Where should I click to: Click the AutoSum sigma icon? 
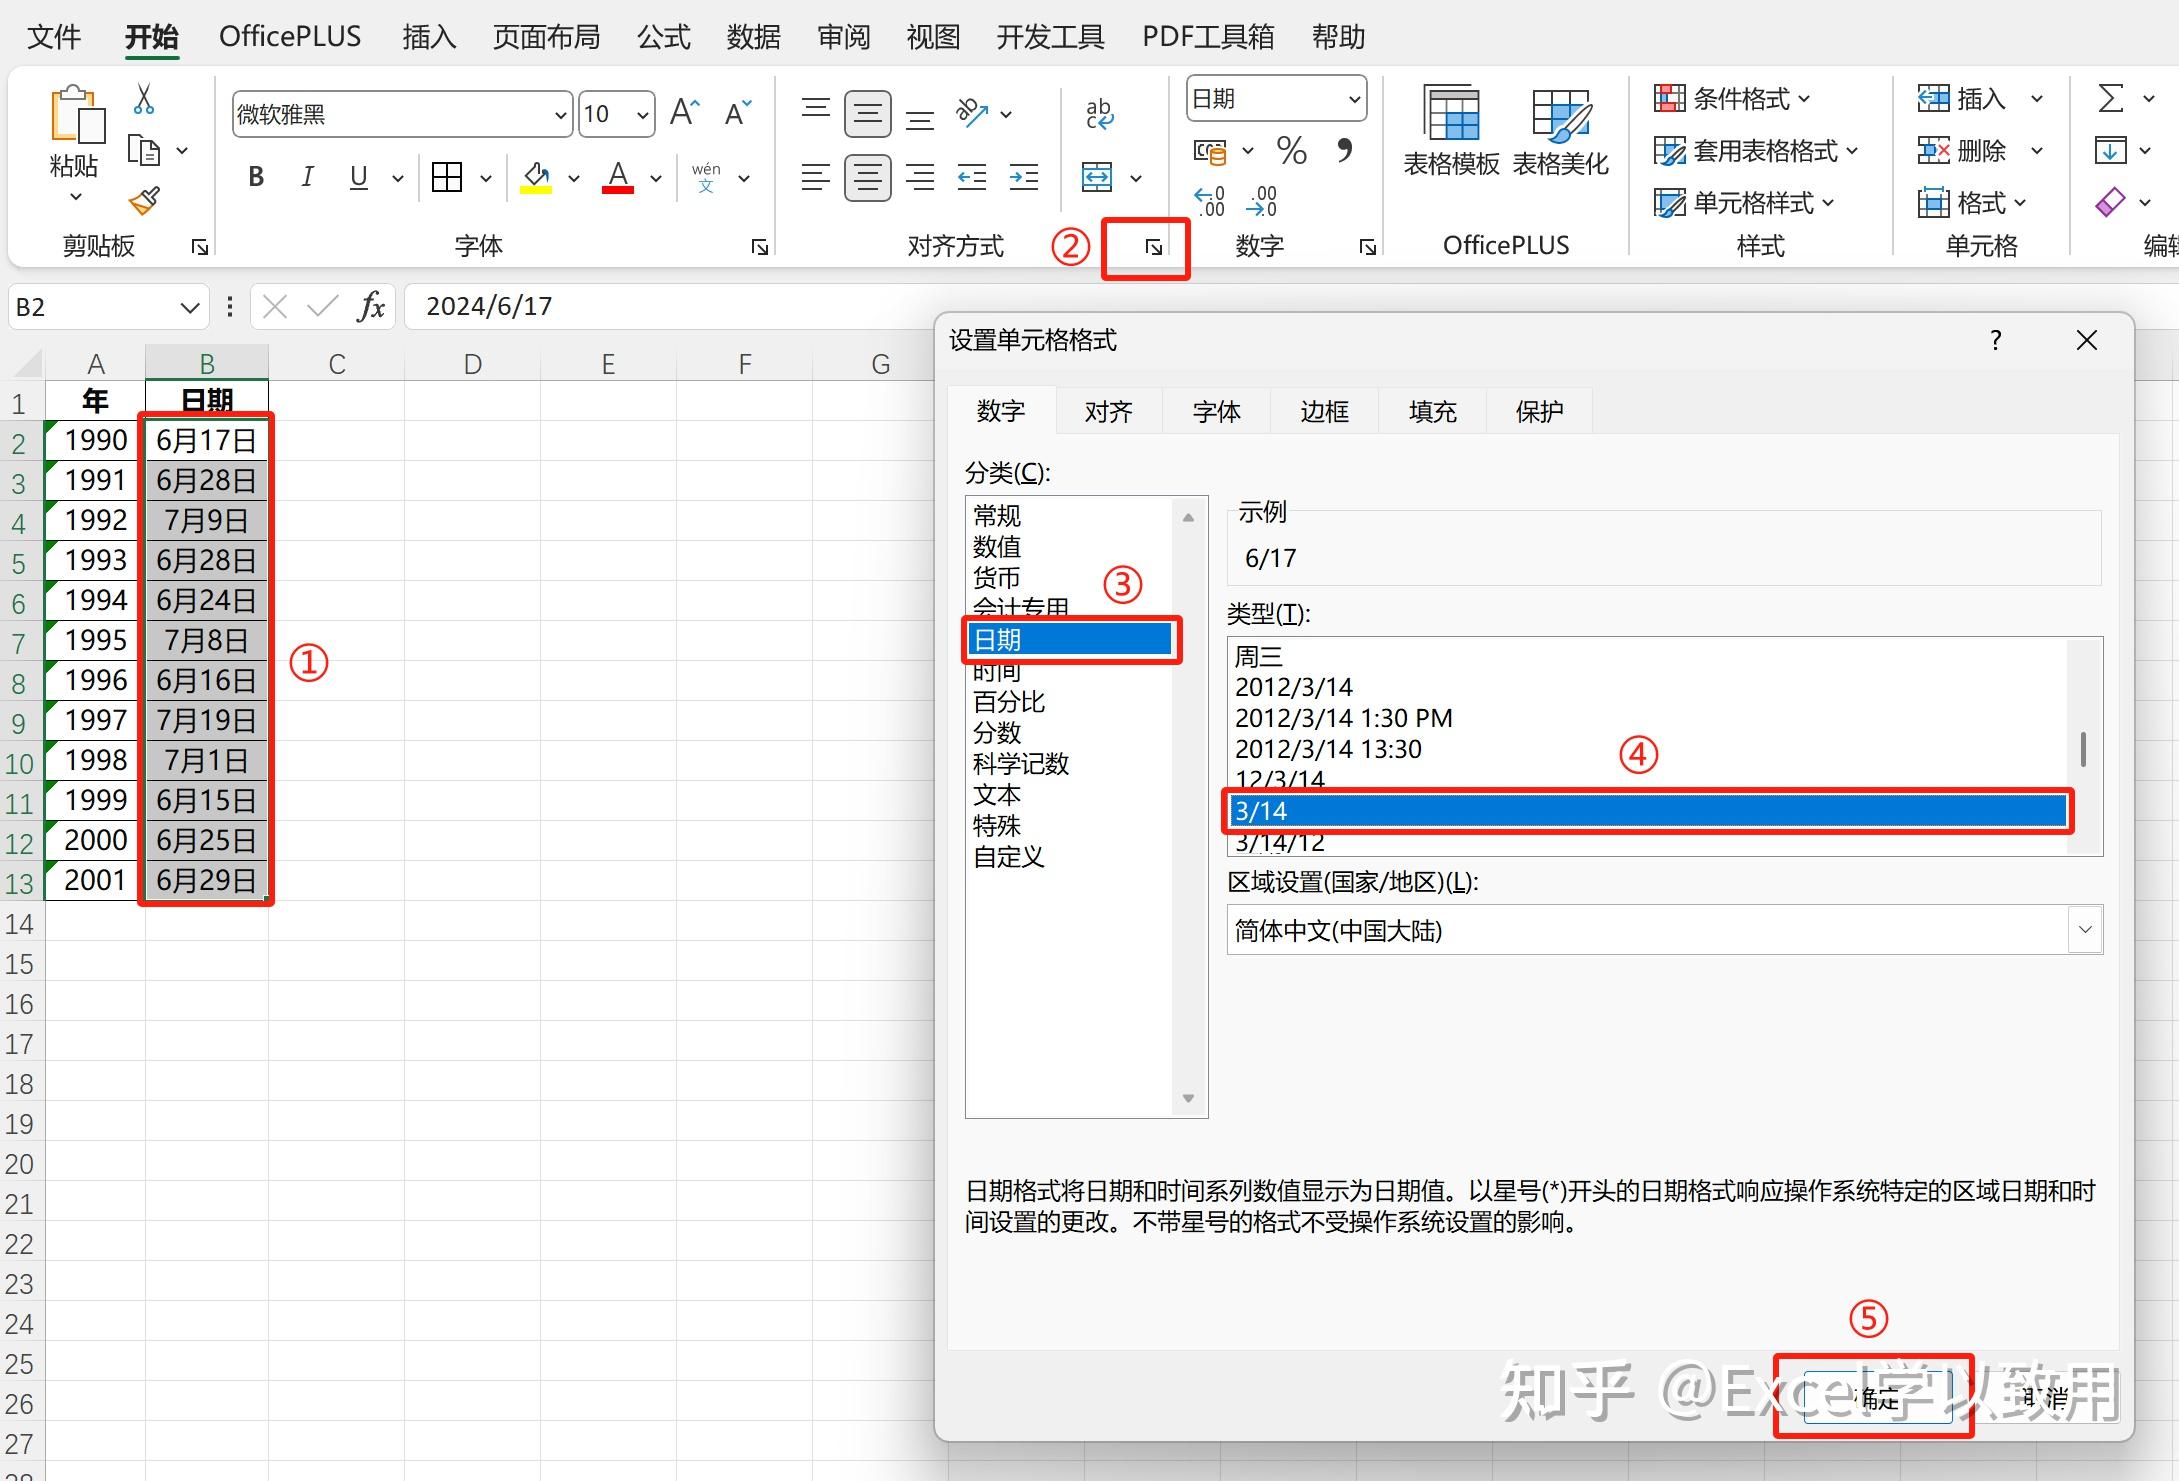pos(2110,98)
